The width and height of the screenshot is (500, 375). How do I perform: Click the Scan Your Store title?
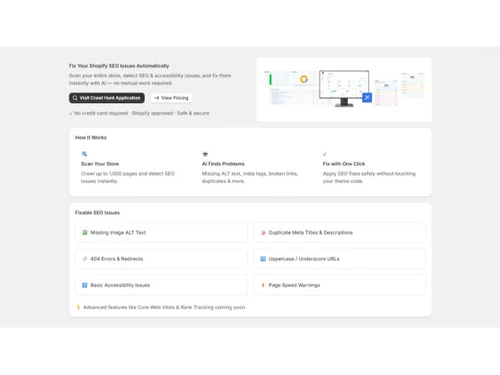click(x=100, y=164)
